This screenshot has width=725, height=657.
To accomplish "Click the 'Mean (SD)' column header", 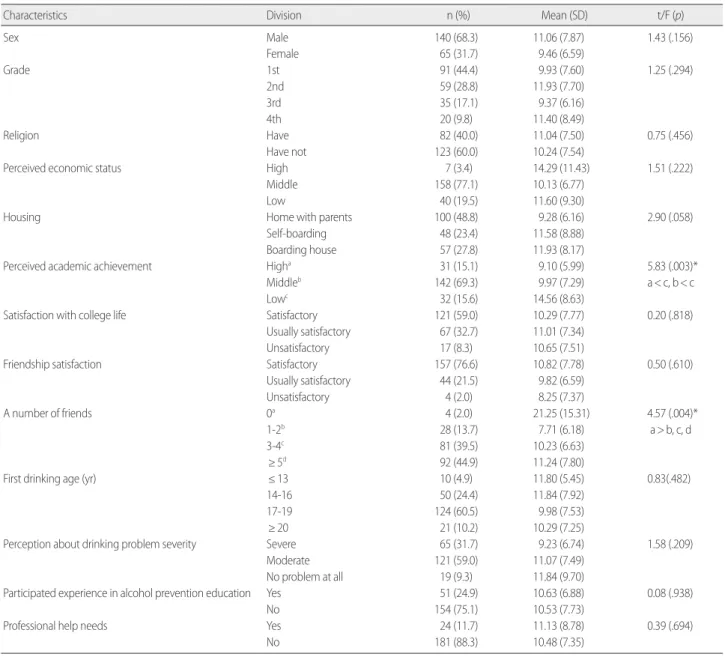I will pos(564,16).
